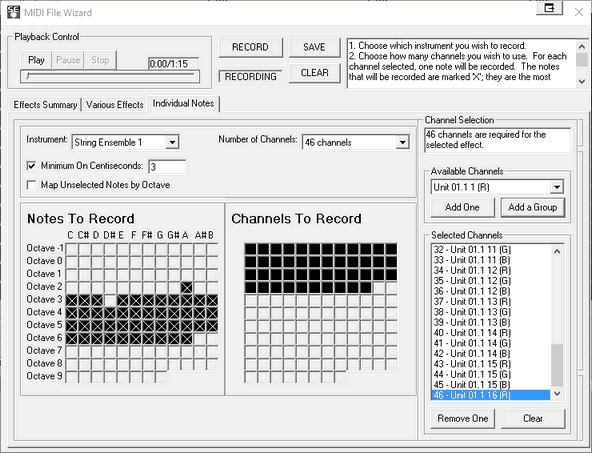592x453 pixels.
Task: Click down arrow of instructions scrollbar
Action: (582, 81)
